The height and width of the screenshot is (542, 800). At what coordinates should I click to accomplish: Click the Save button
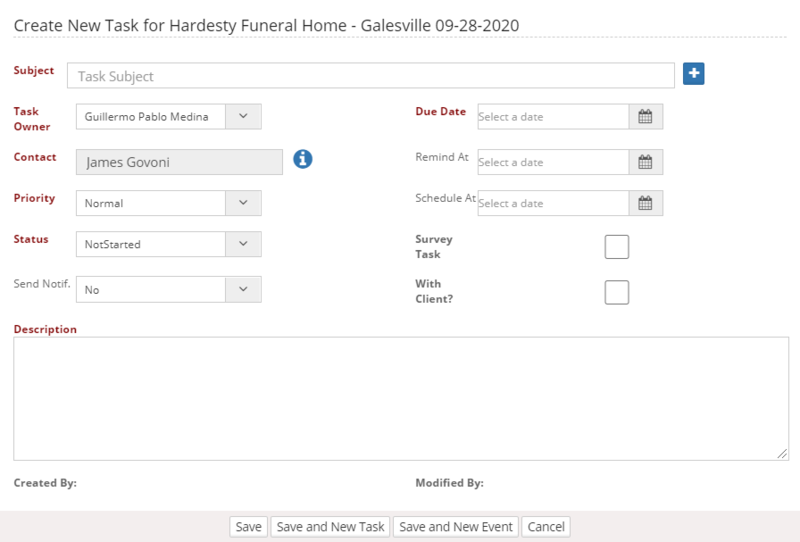pos(248,527)
